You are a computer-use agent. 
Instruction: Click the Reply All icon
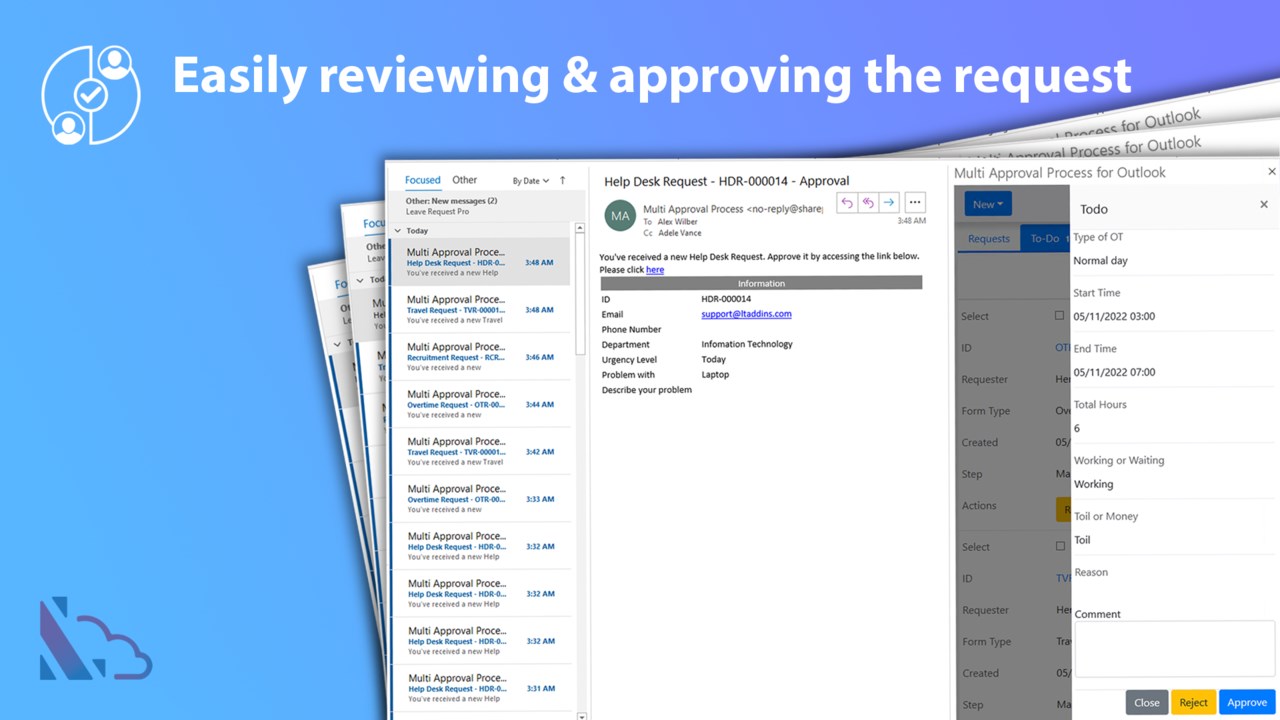(868, 202)
